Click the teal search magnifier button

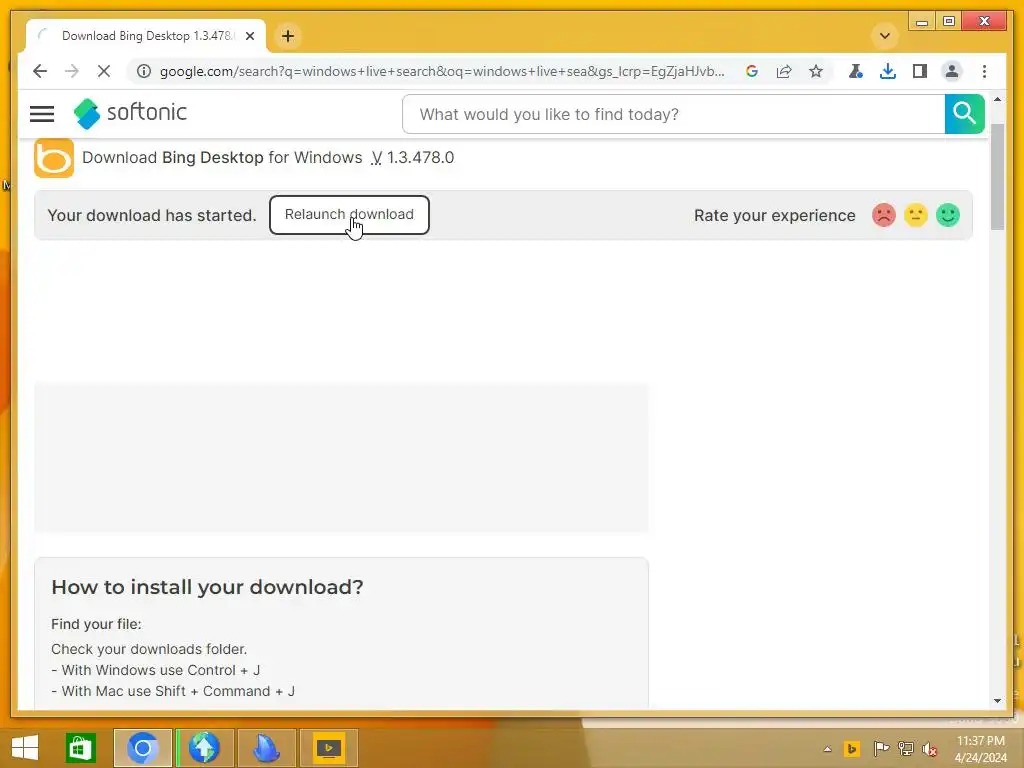pos(964,114)
